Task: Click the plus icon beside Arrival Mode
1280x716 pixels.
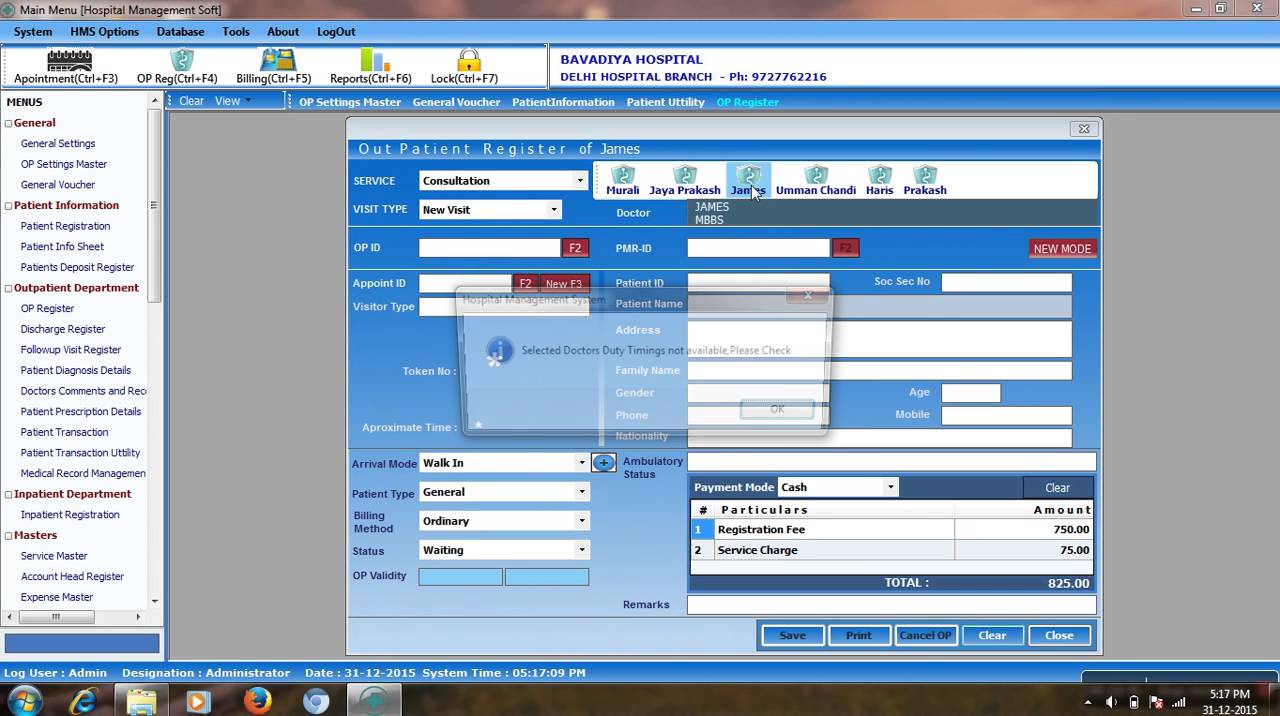Action: 604,463
